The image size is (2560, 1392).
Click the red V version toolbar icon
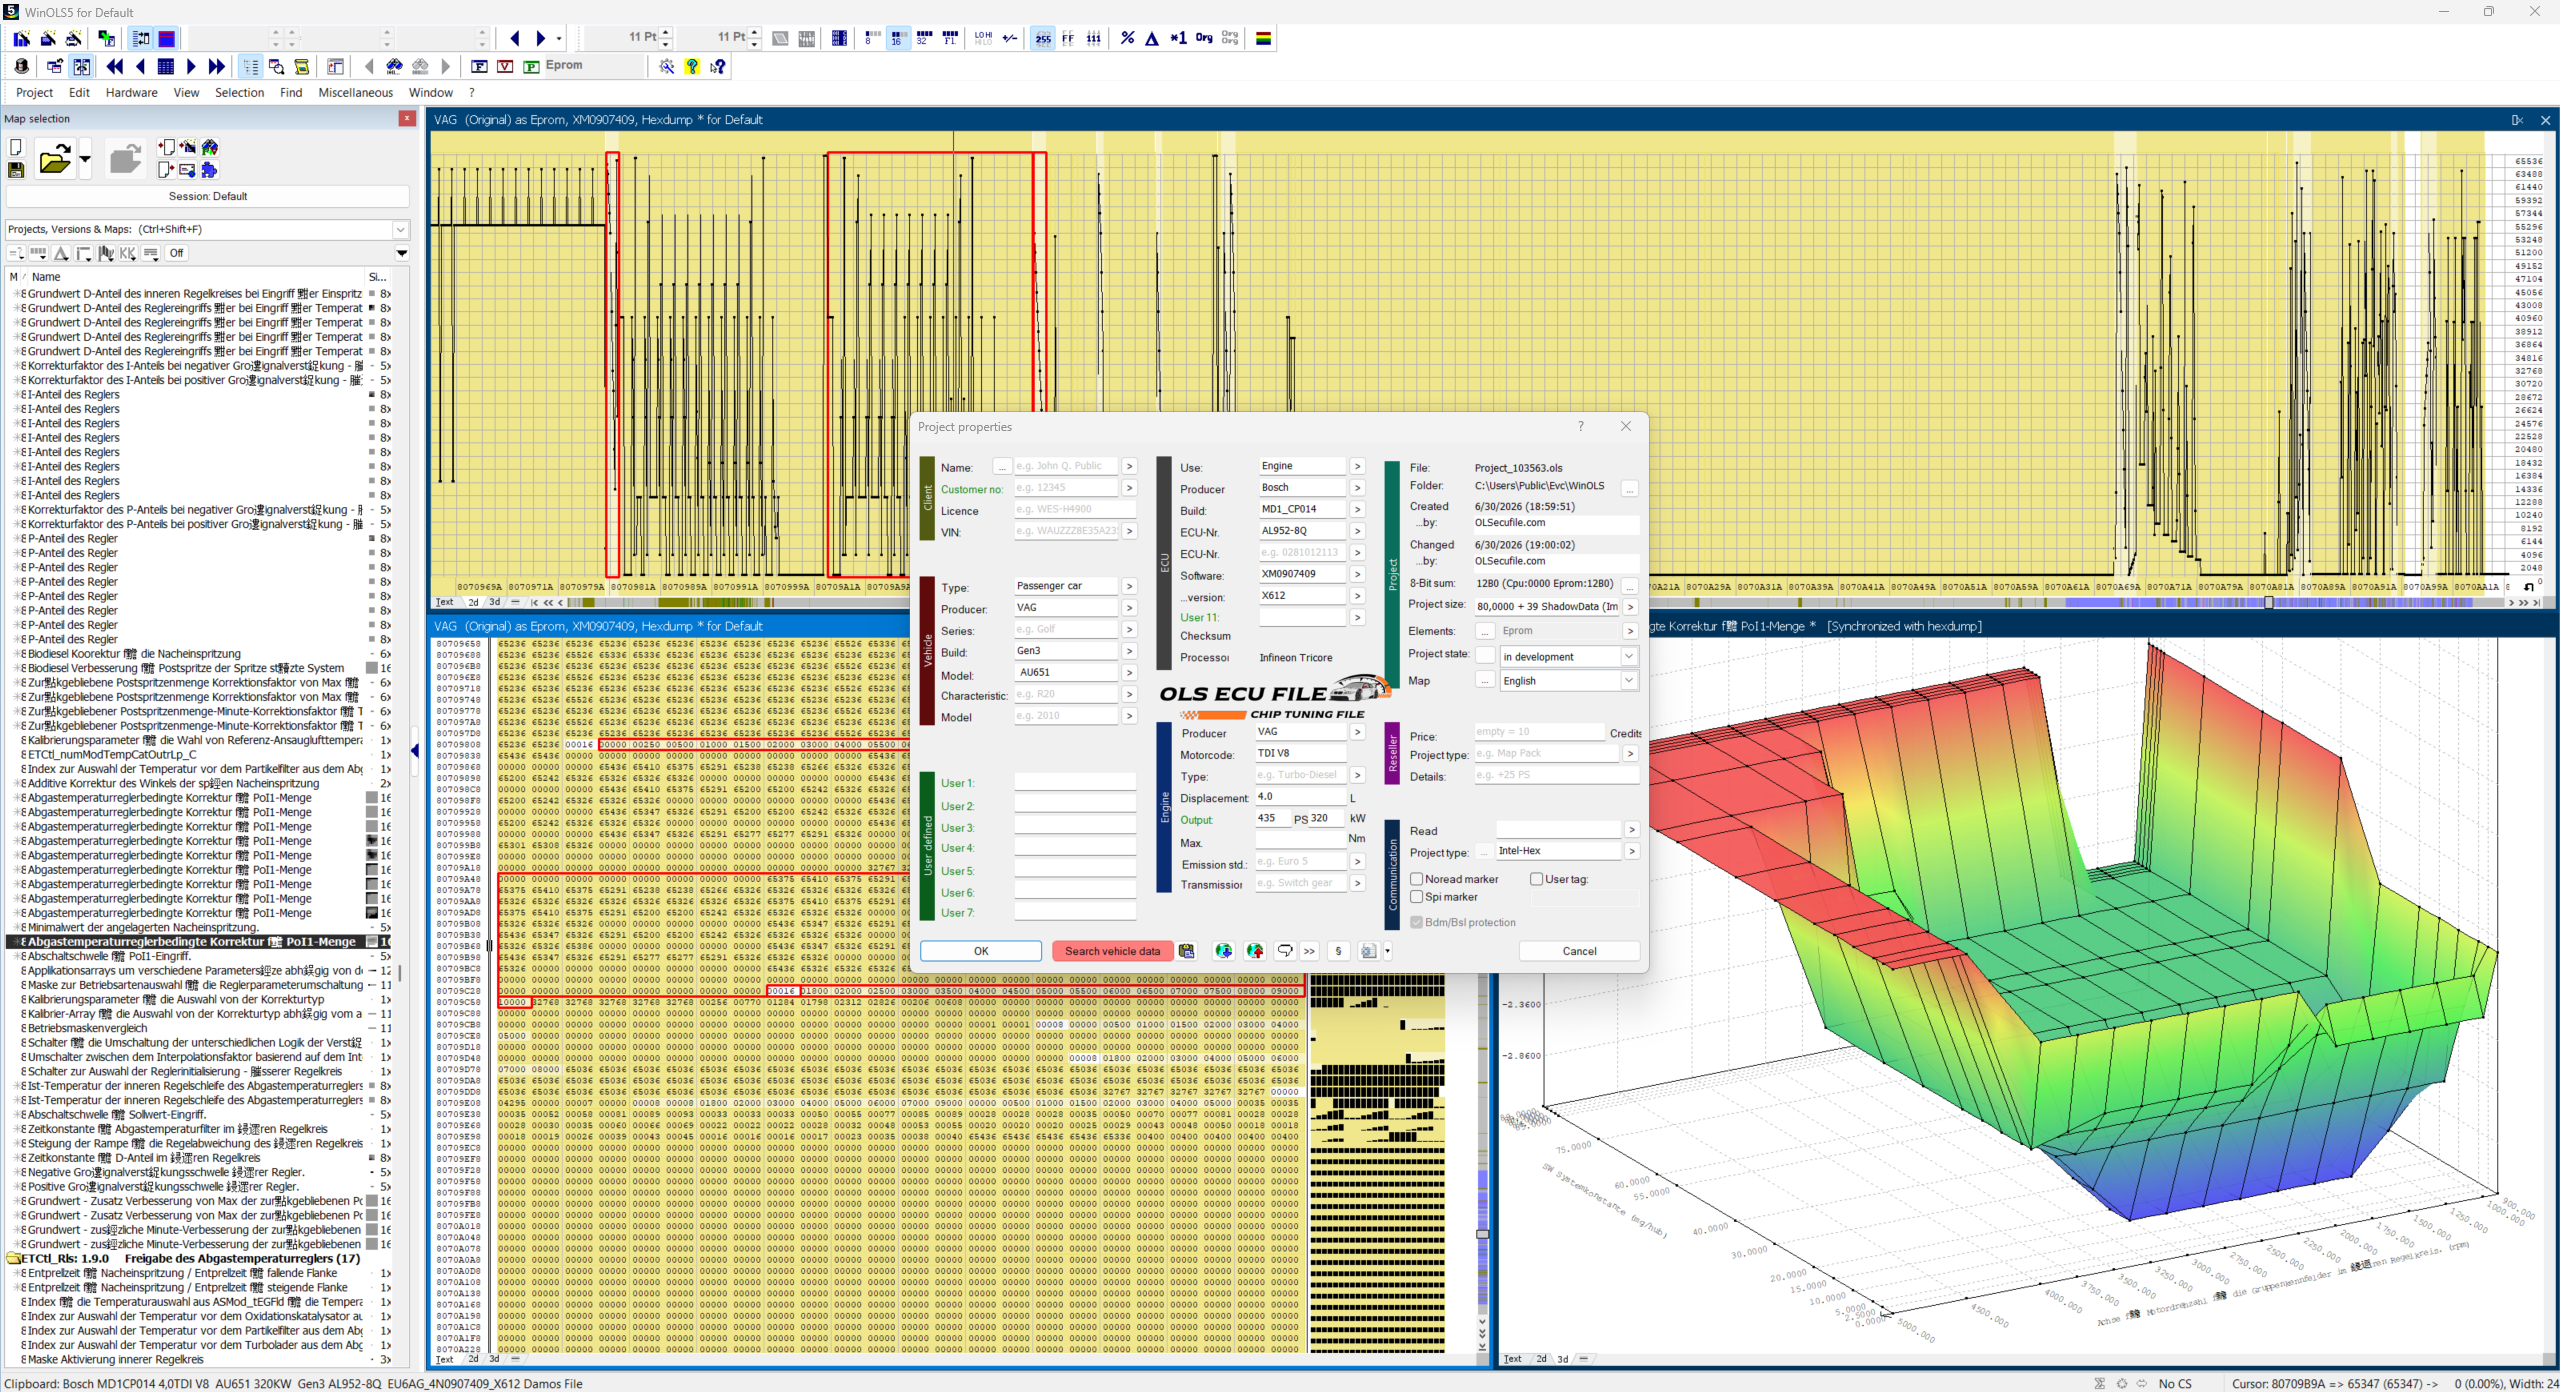[505, 66]
